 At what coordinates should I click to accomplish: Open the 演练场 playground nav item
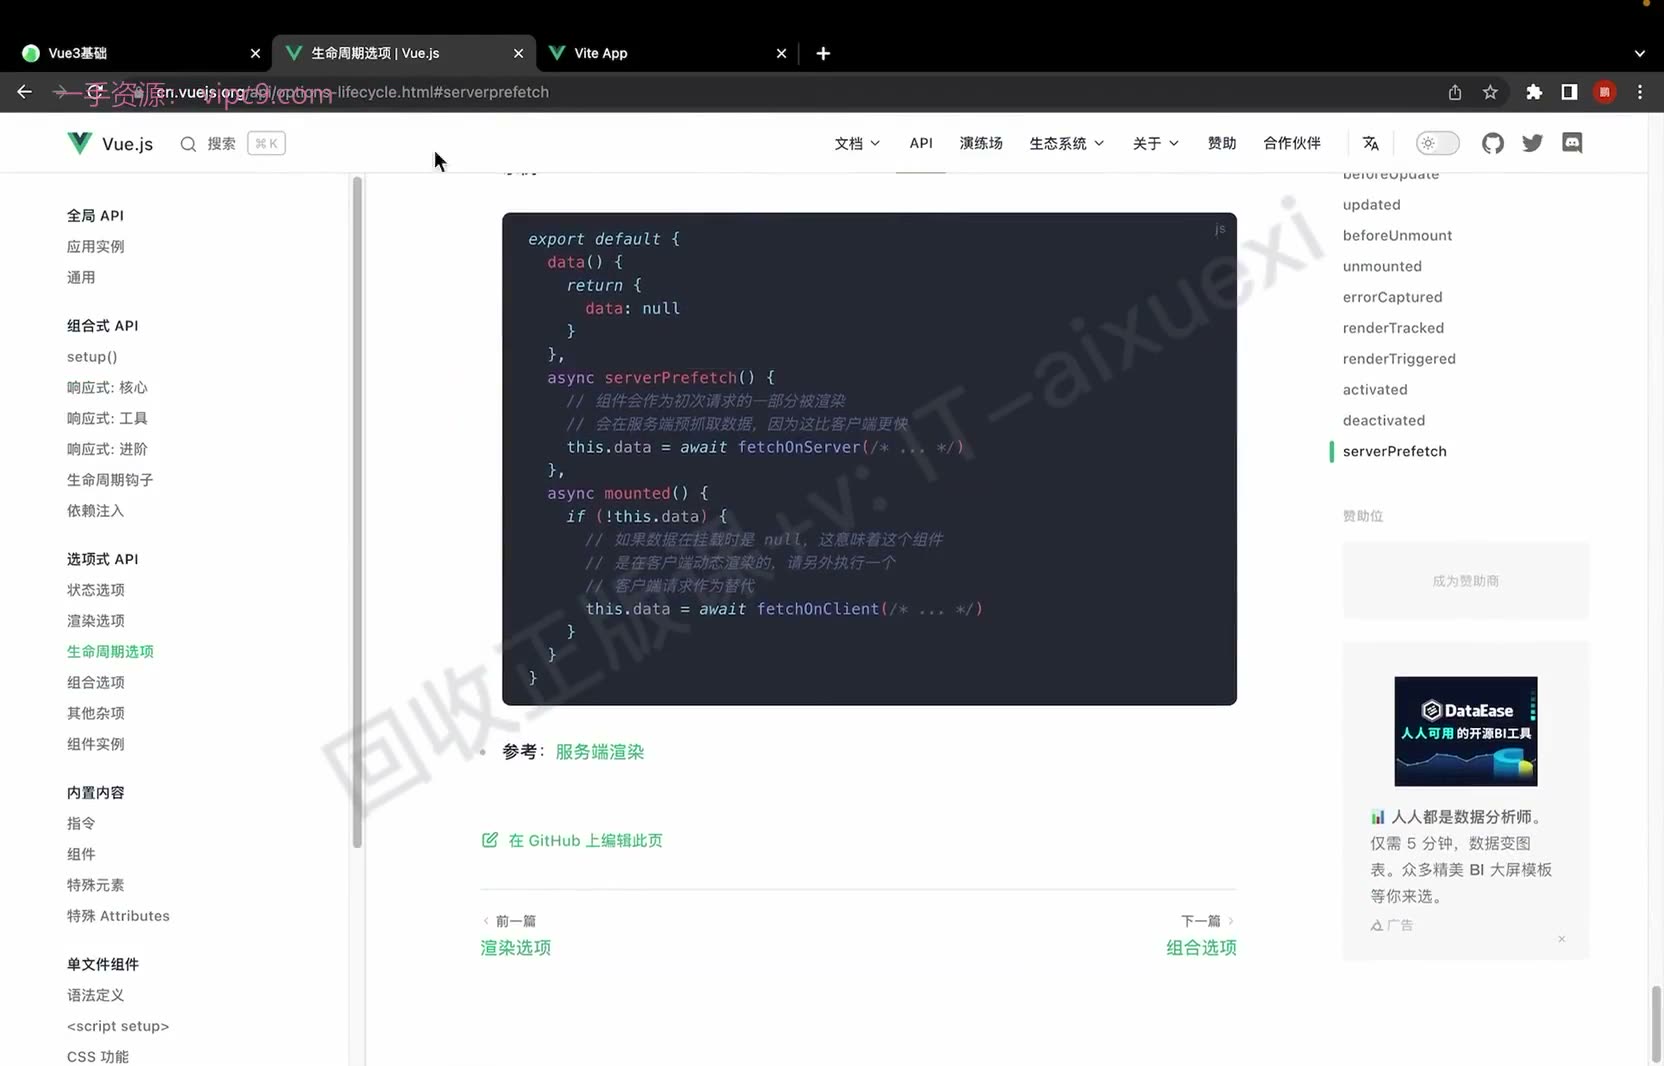(x=981, y=143)
